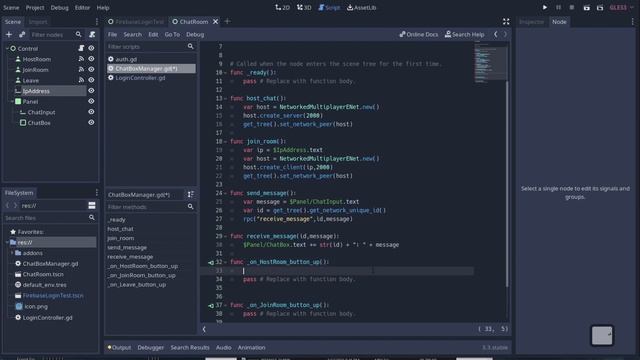Toggle FileSystem split view mode
This screenshot has width=640, height=360.
pyautogui.click(x=92, y=205)
